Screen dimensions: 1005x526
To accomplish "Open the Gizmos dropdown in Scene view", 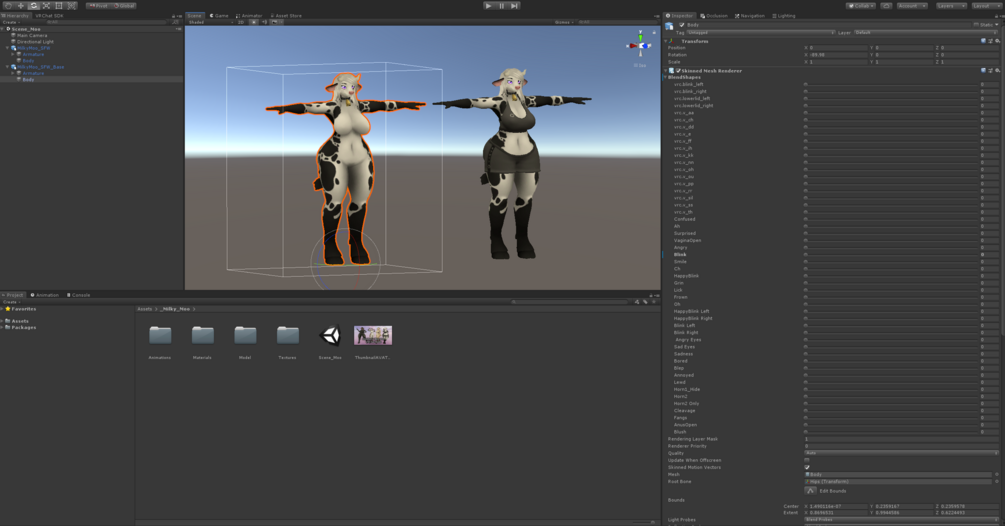I will (x=564, y=22).
